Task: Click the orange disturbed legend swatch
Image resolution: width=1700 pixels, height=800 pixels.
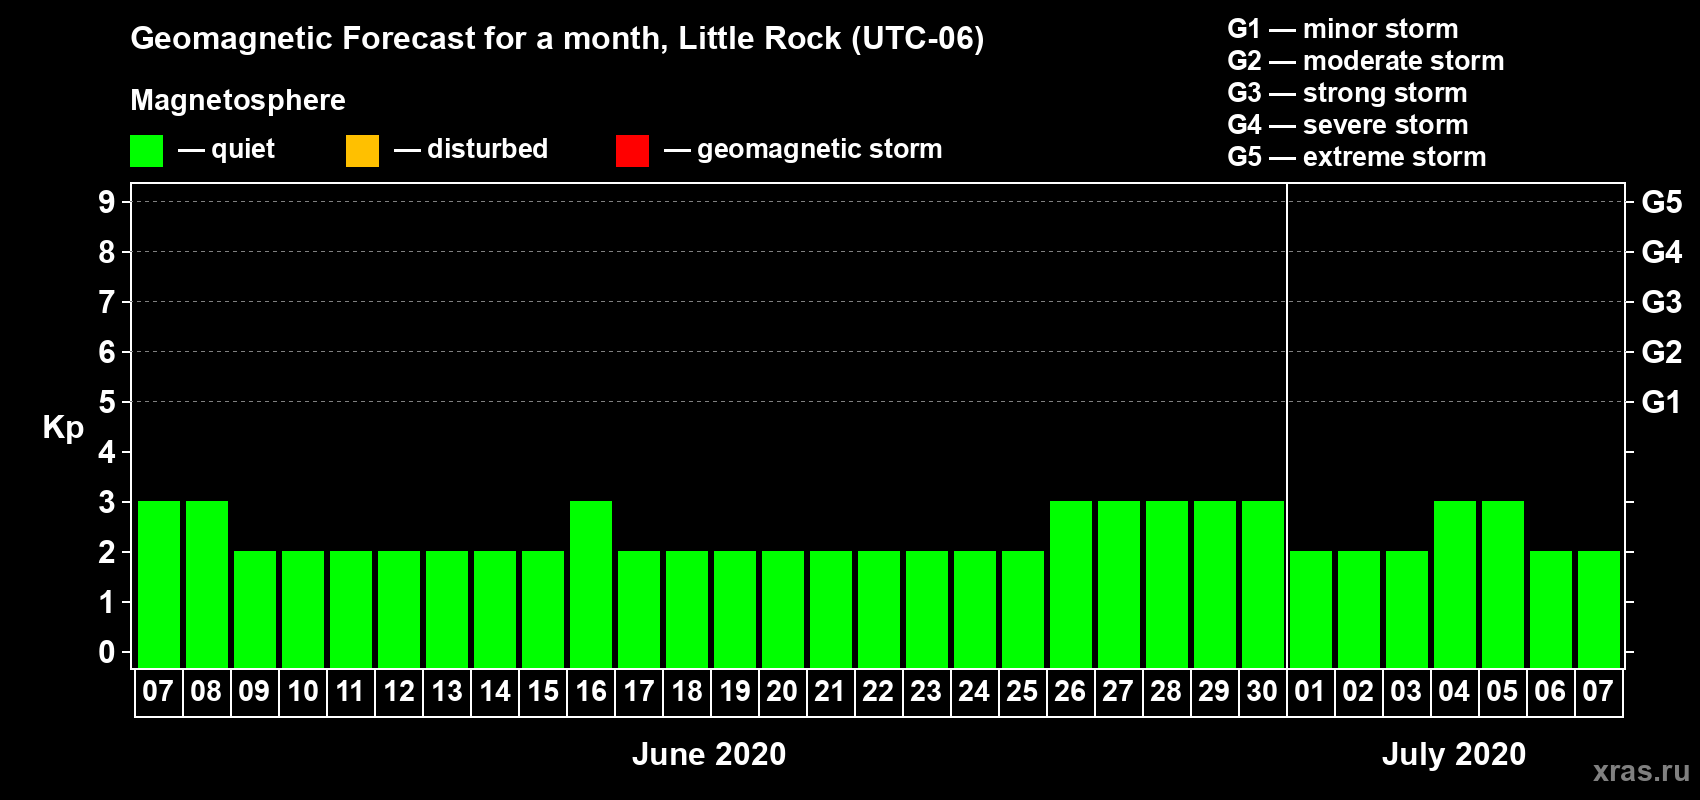Action: click(x=362, y=151)
